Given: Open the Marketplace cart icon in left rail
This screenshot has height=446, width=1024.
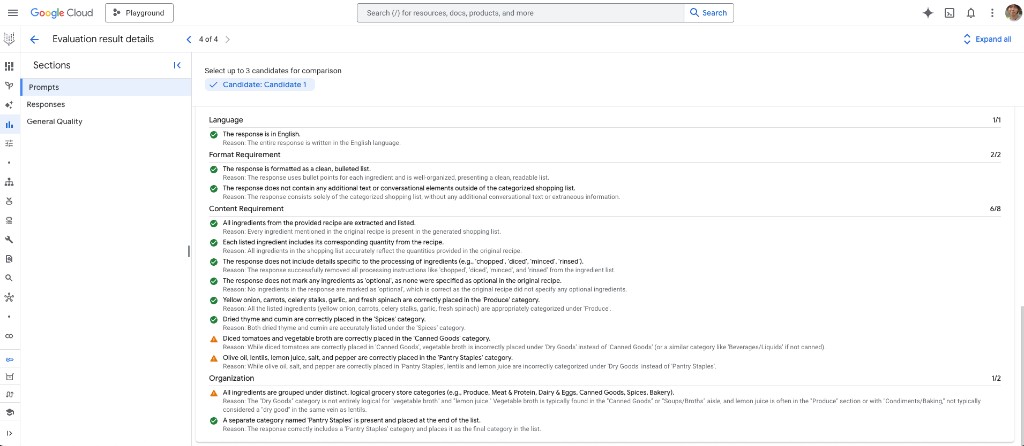Looking at the screenshot, I should 9,377.
